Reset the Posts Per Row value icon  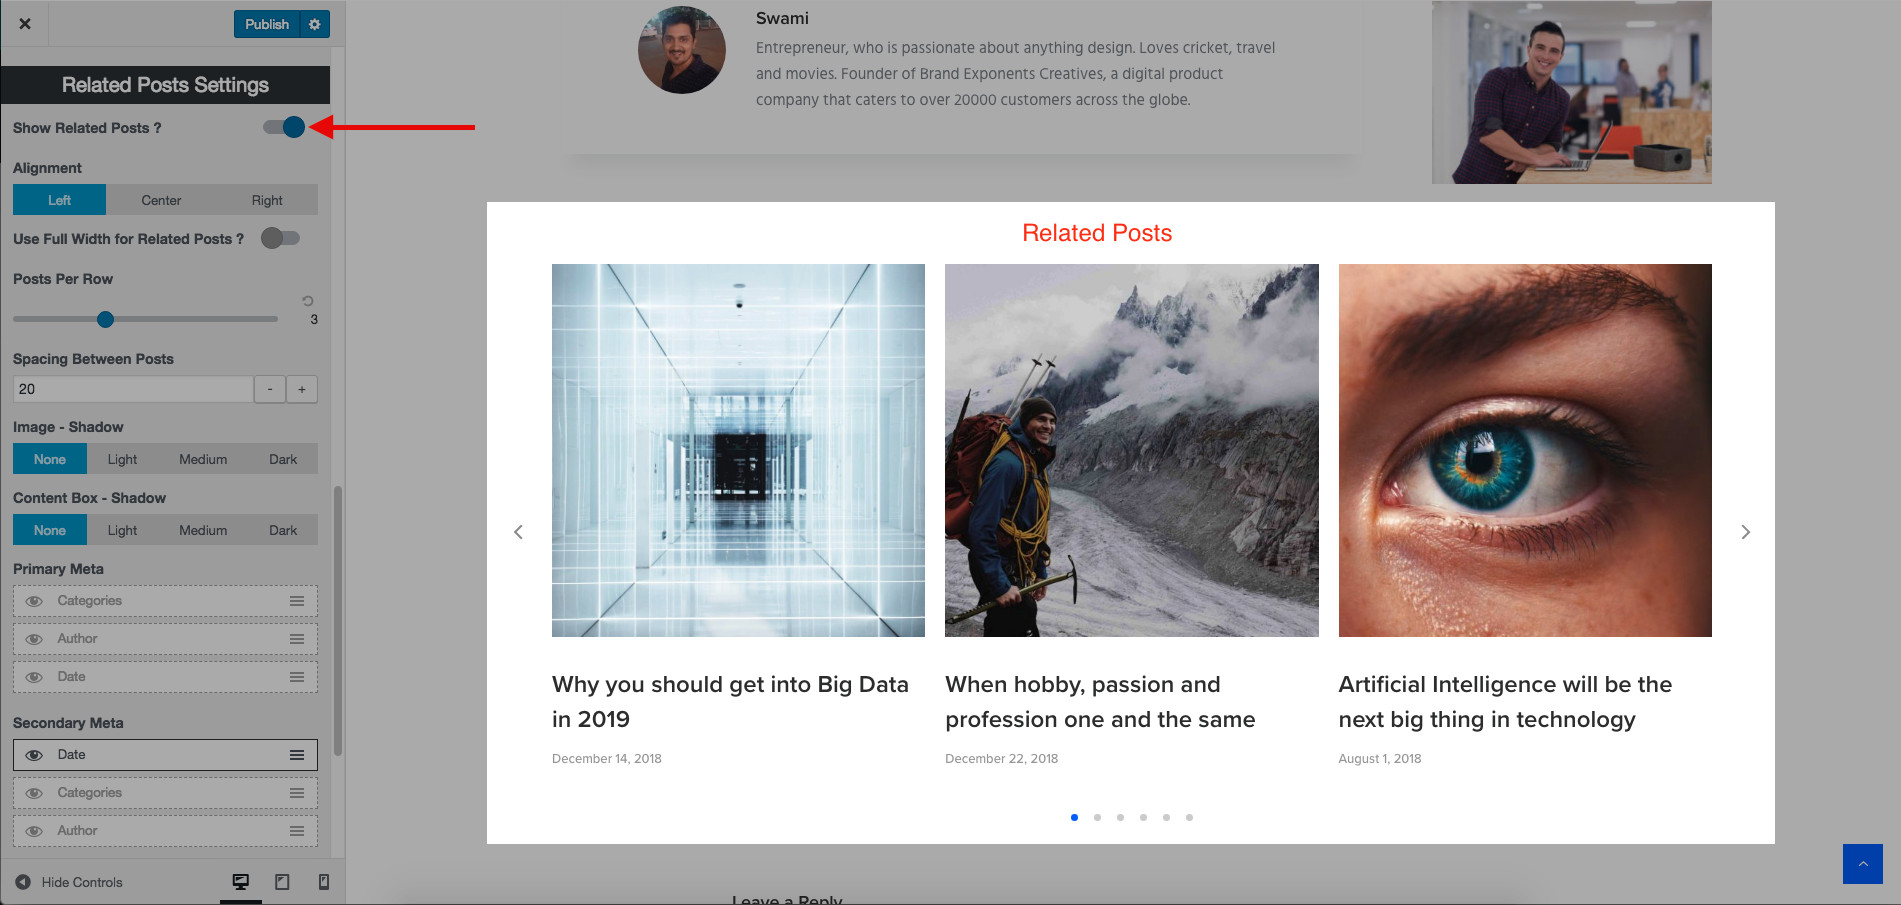coord(308,300)
